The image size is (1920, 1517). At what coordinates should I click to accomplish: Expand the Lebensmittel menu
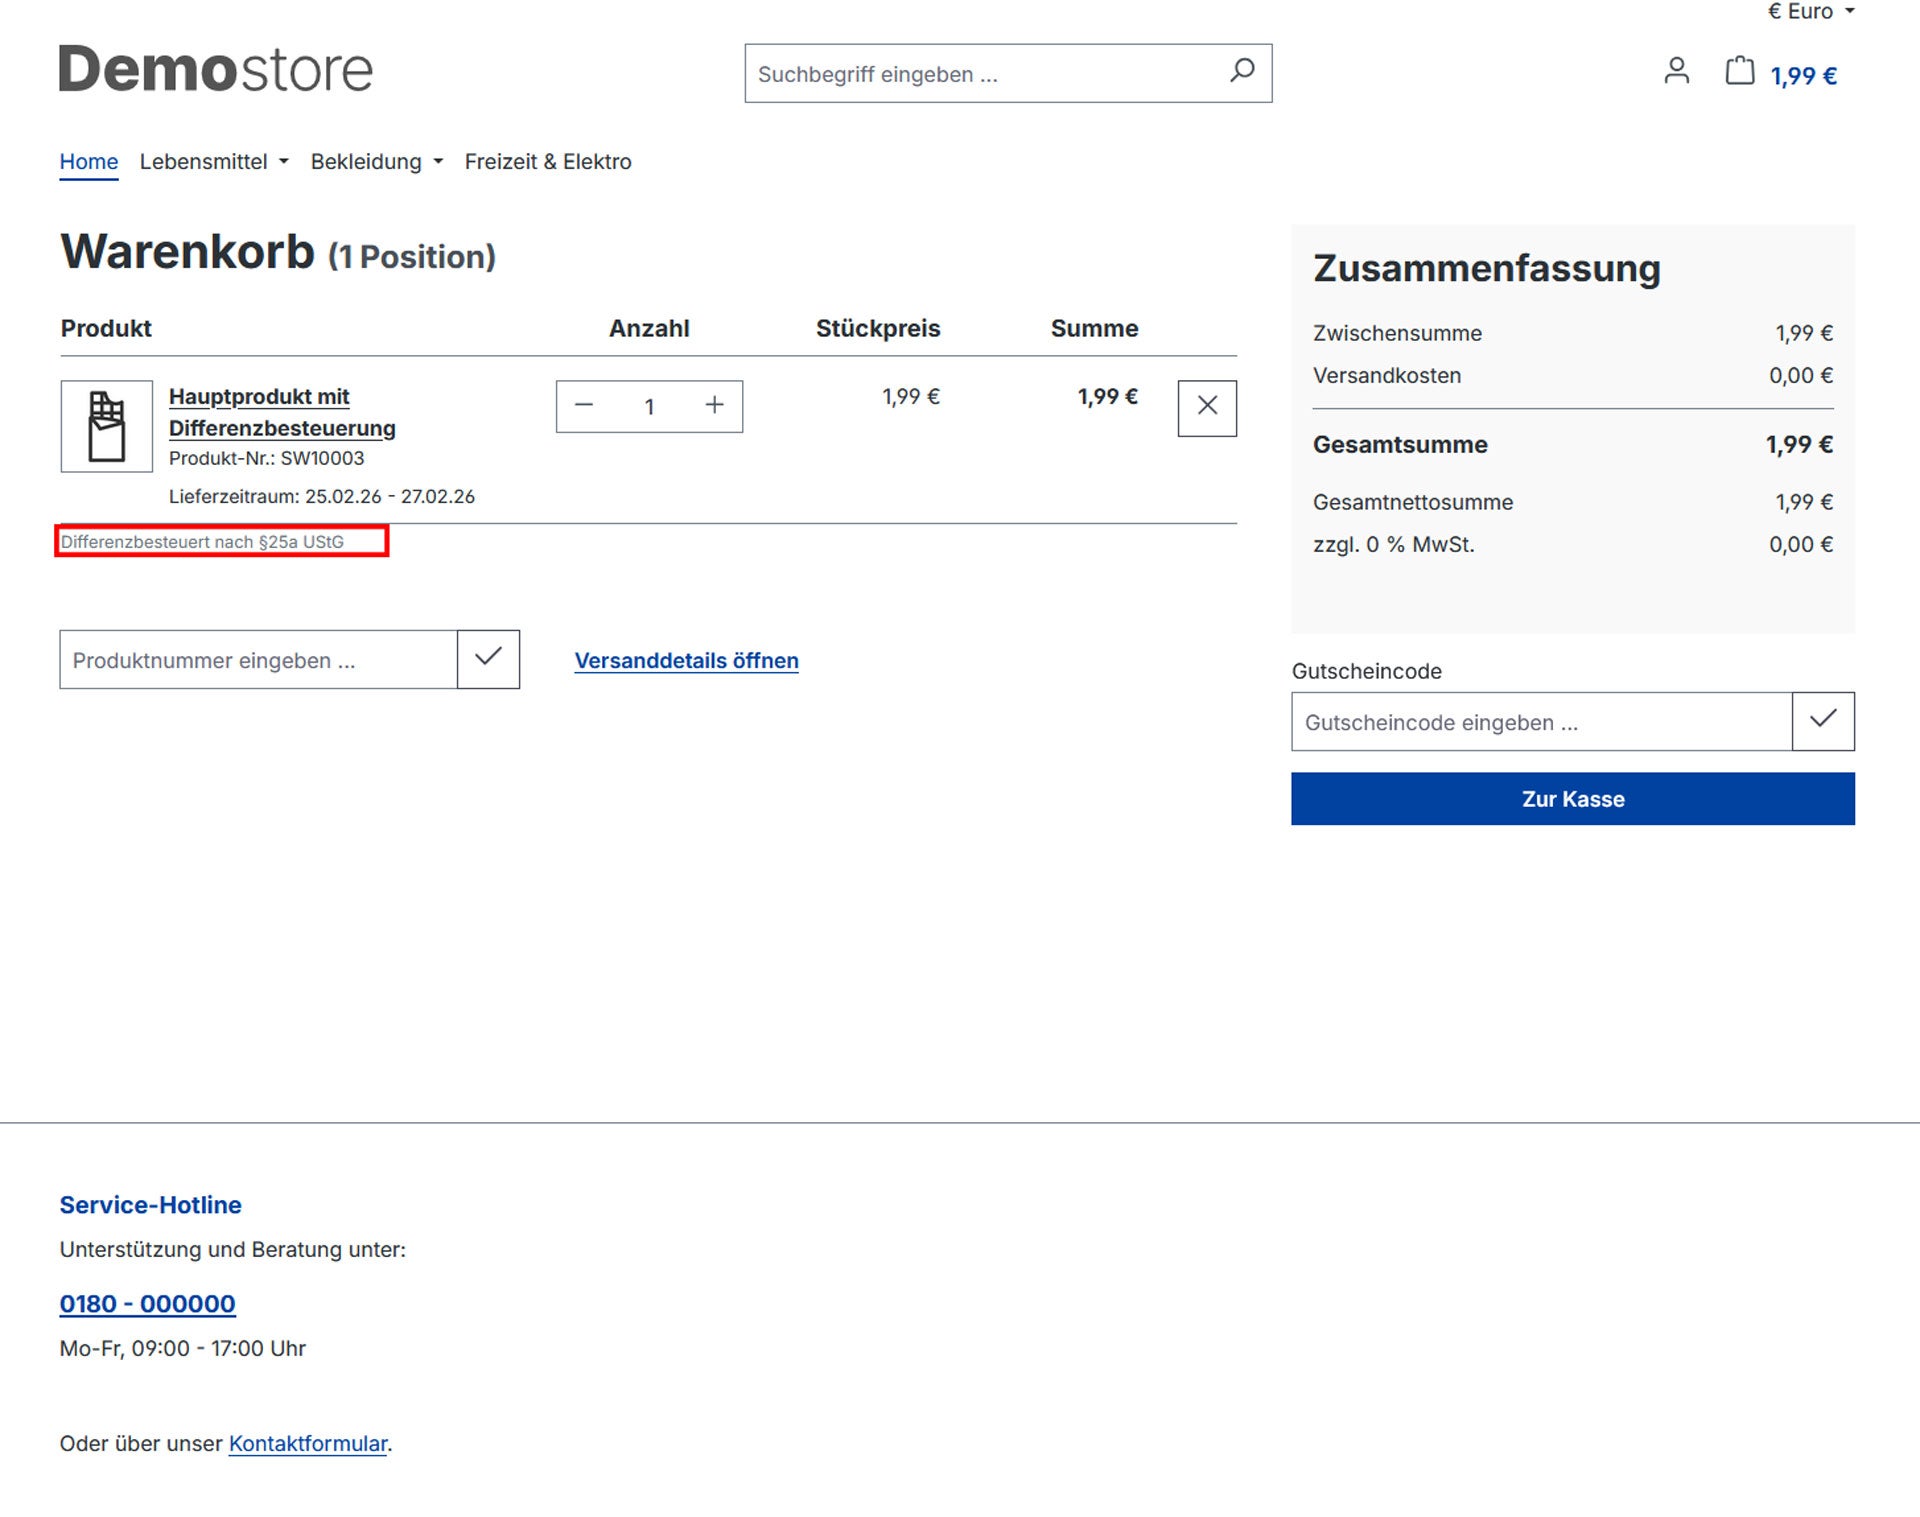213,162
